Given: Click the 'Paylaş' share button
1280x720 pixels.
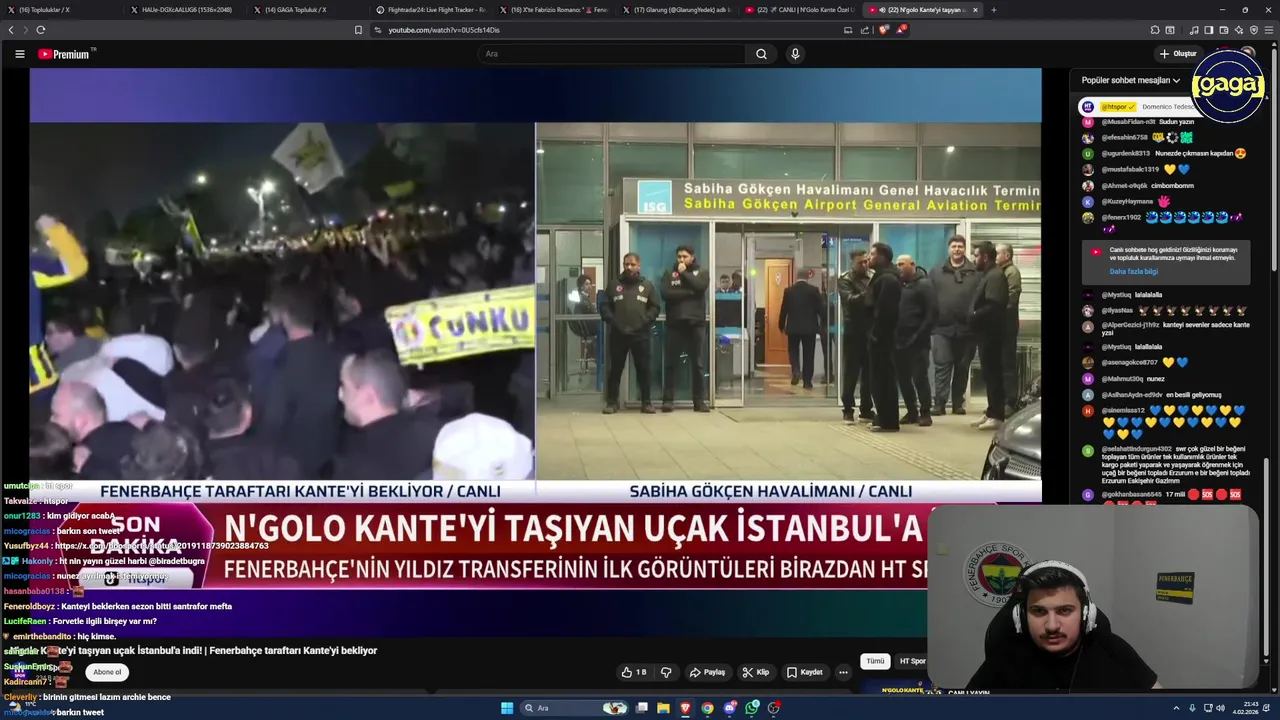Looking at the screenshot, I should coord(707,672).
